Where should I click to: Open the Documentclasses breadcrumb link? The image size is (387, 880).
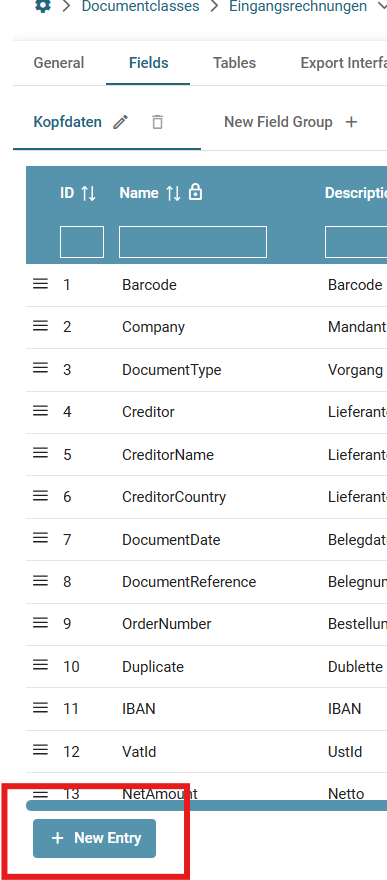[140, 7]
